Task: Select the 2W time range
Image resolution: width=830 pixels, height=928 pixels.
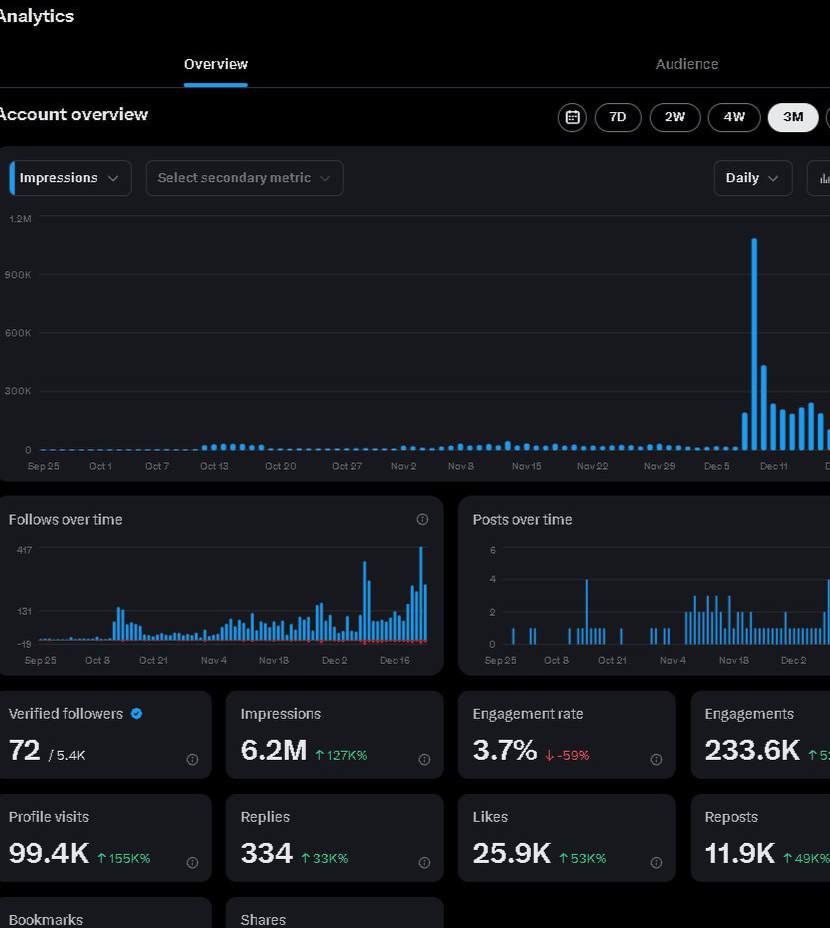Action: [x=675, y=117]
